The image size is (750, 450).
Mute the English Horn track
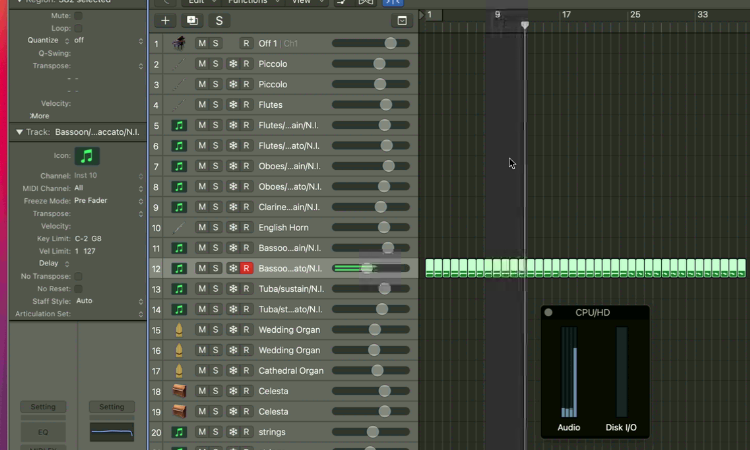[x=202, y=227]
